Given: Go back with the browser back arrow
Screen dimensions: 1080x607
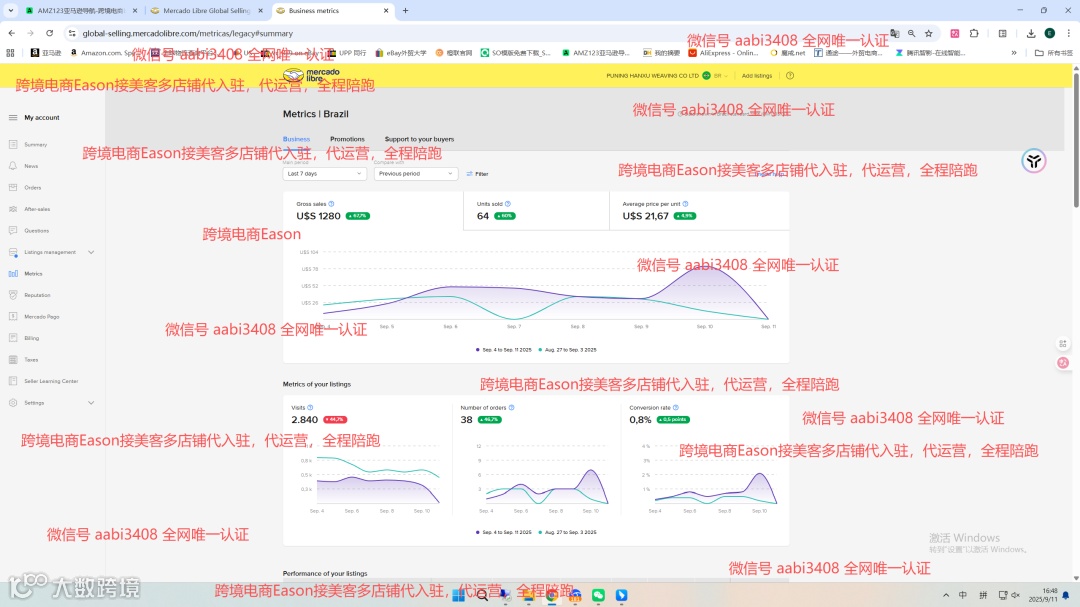Looking at the screenshot, I should coord(12,33).
